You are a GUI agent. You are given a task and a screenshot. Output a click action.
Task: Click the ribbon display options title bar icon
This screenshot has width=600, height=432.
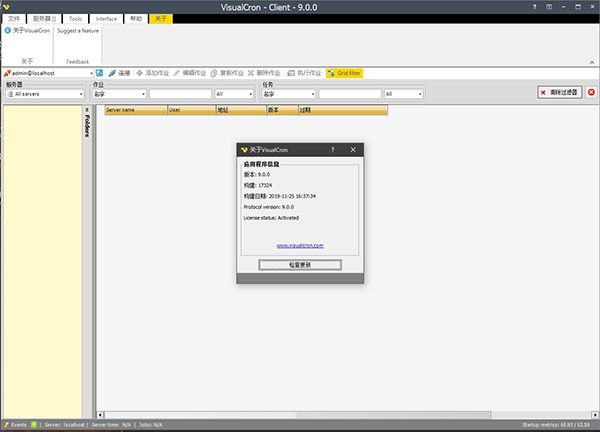pos(549,7)
